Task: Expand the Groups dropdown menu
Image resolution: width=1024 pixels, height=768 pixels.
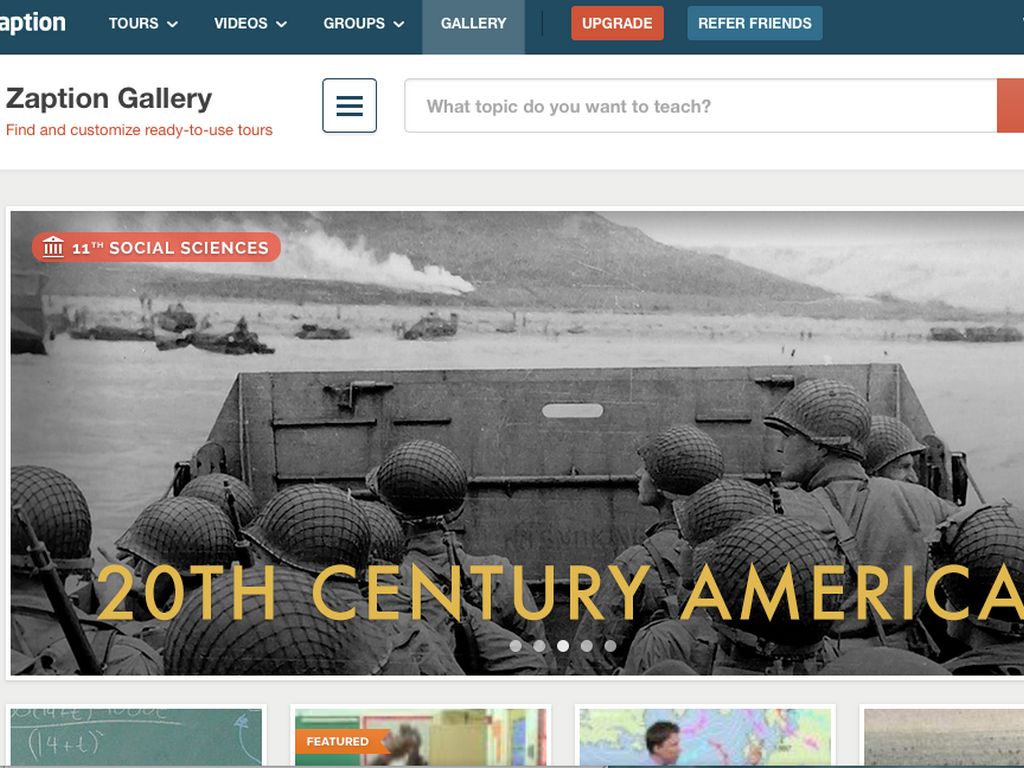Action: click(364, 24)
